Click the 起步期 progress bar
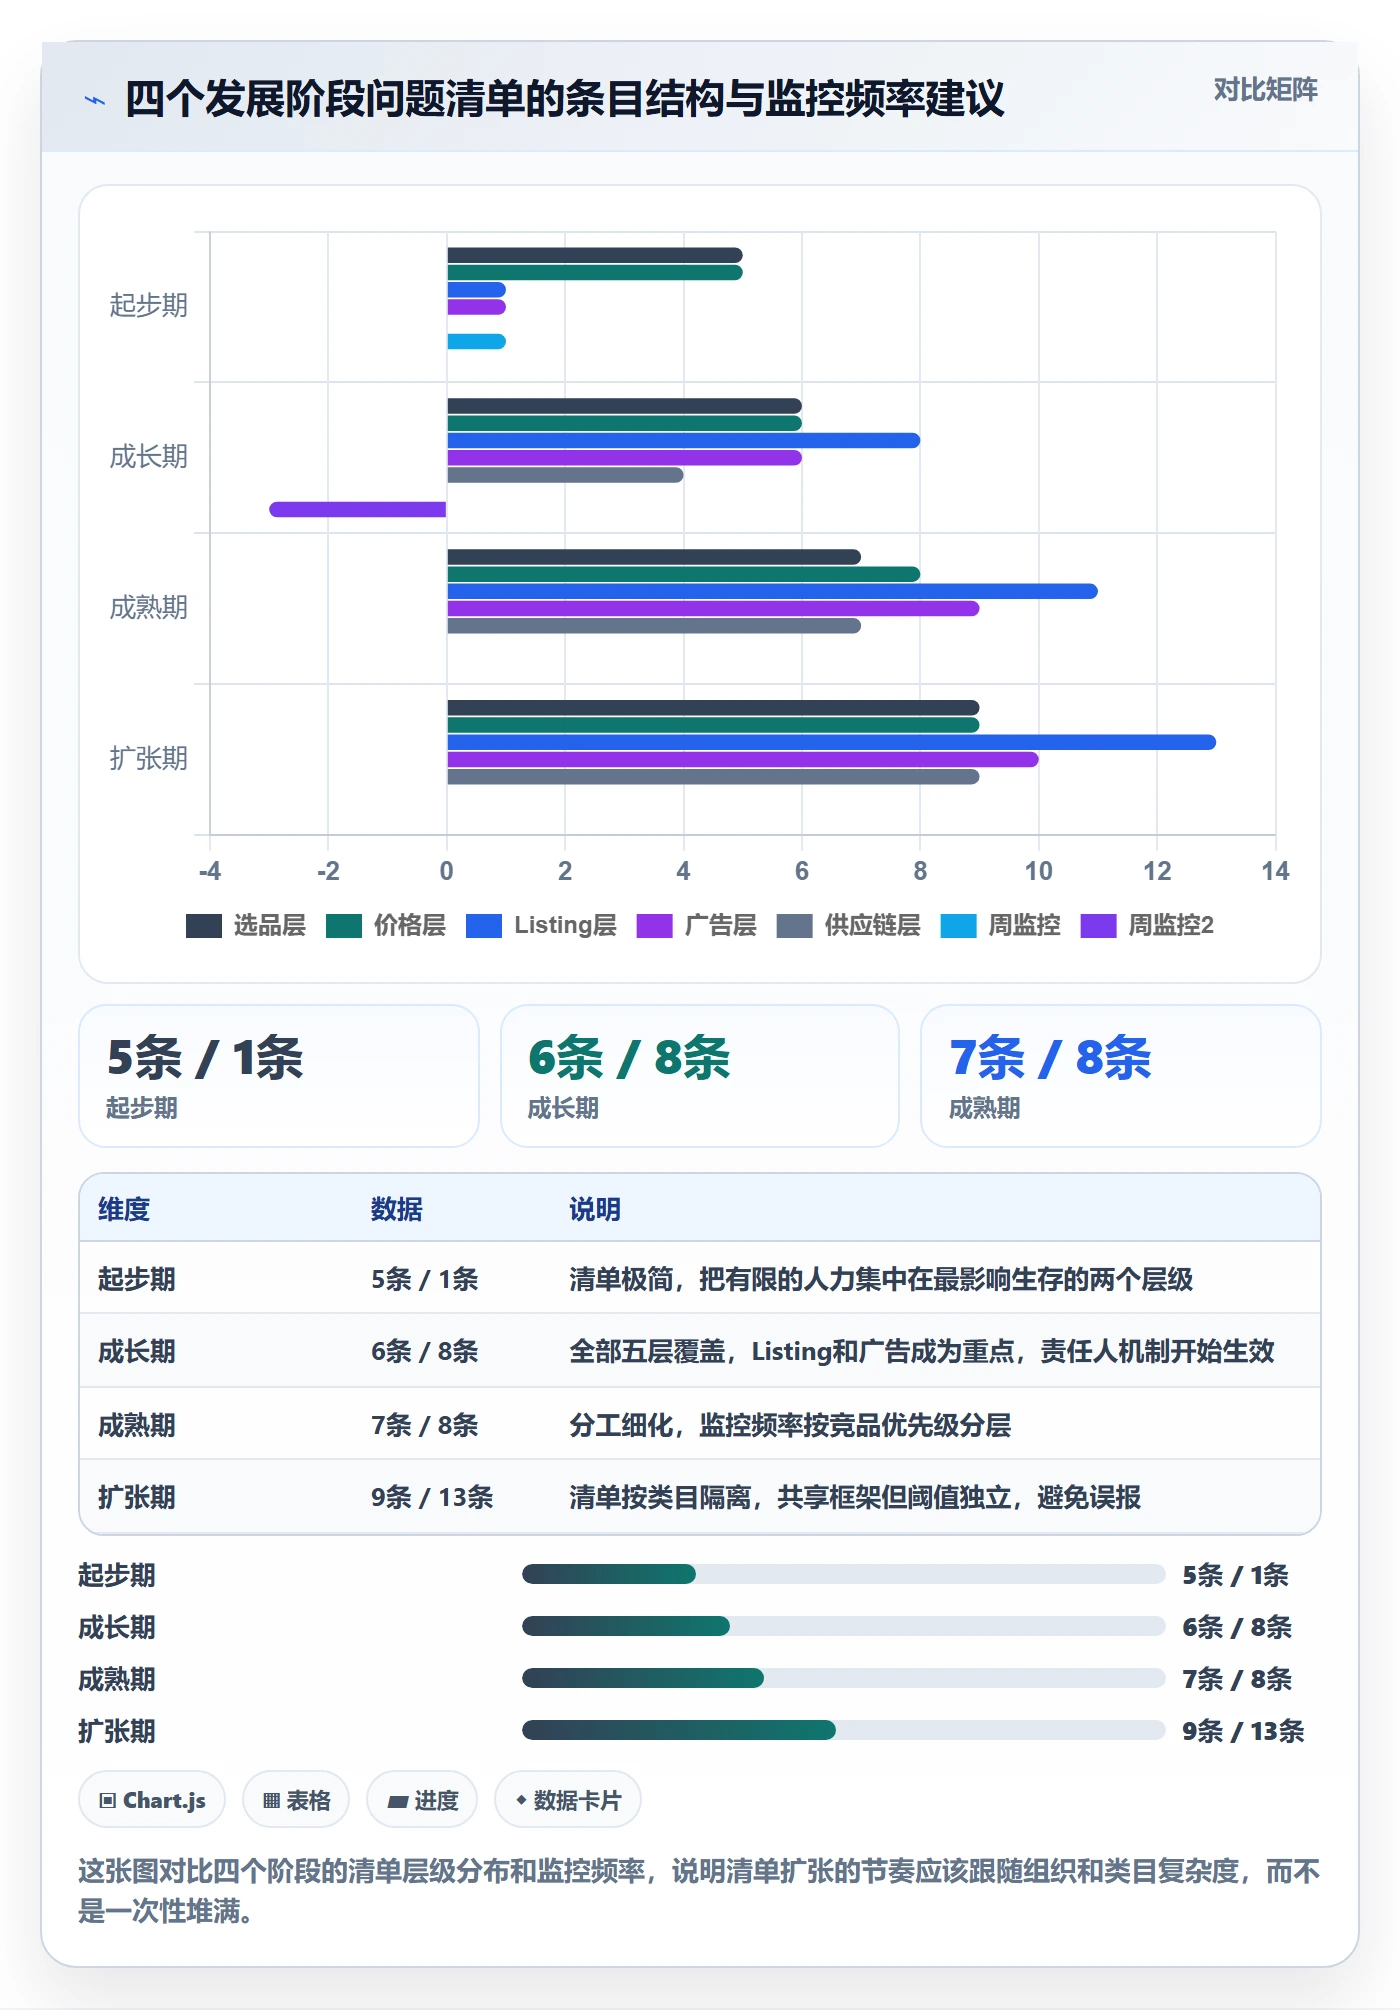The image size is (1400, 2010). 843,1574
